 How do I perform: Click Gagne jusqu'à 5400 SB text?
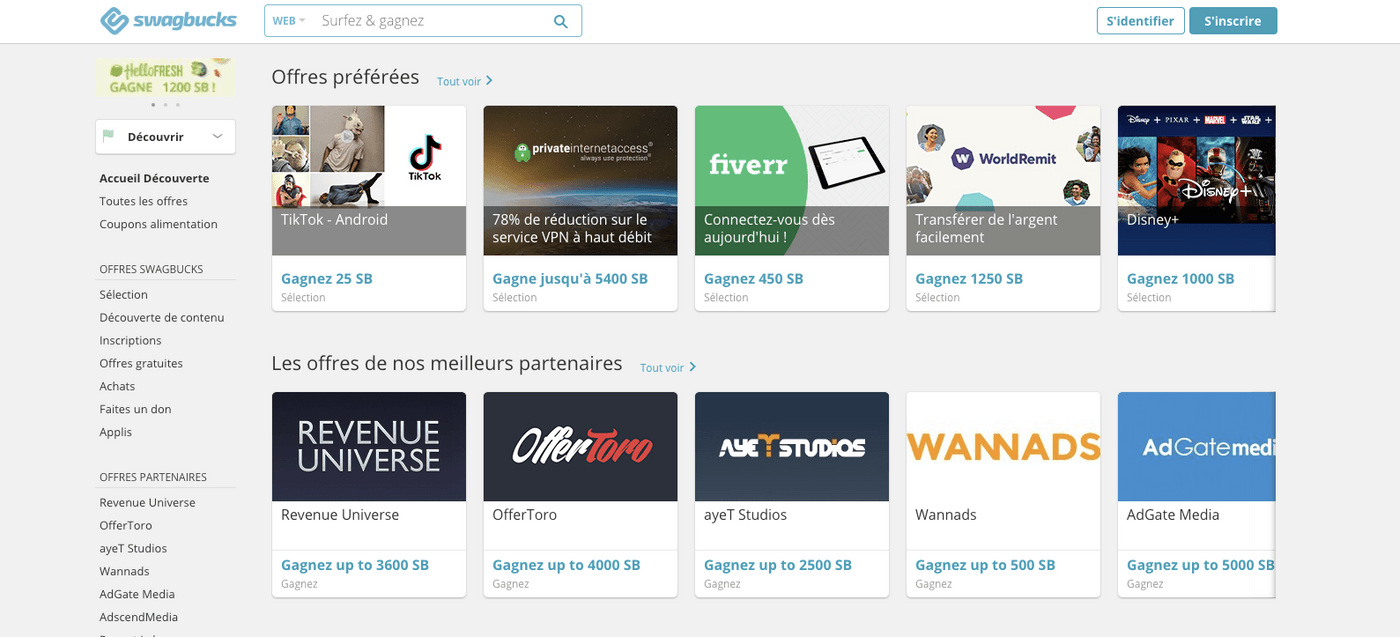pos(570,279)
